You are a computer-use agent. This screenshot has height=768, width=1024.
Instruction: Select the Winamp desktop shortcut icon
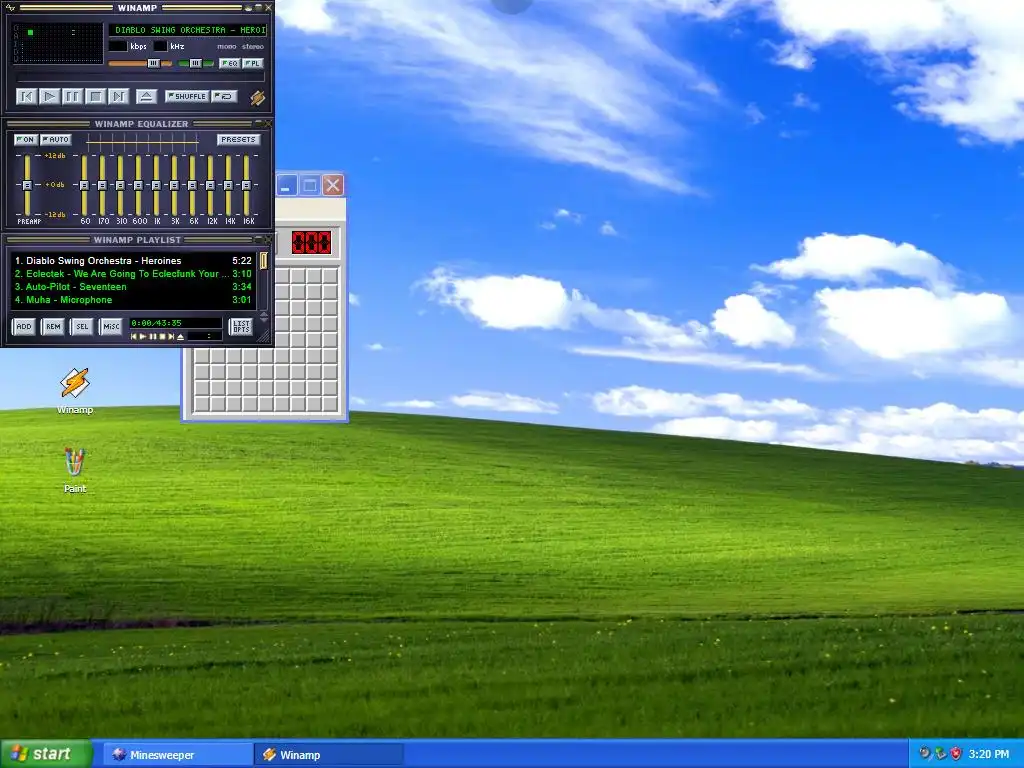(74, 391)
